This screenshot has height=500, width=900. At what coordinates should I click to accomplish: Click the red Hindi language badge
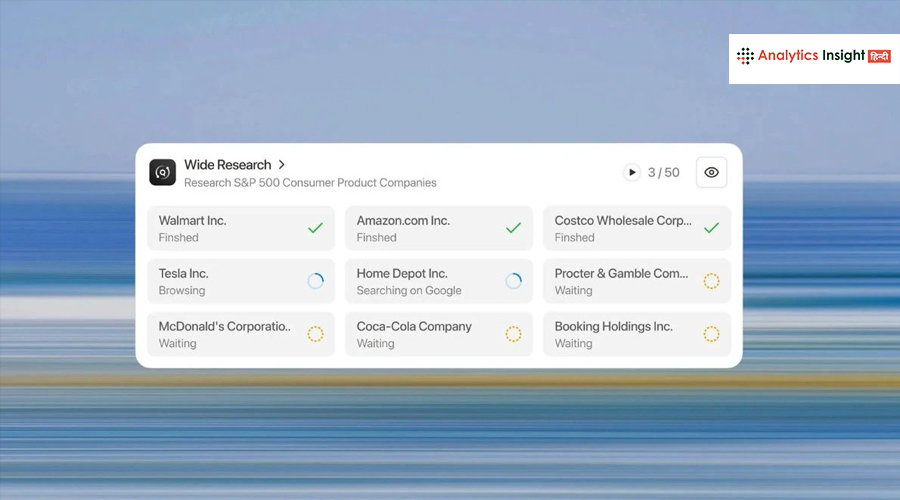point(879,56)
